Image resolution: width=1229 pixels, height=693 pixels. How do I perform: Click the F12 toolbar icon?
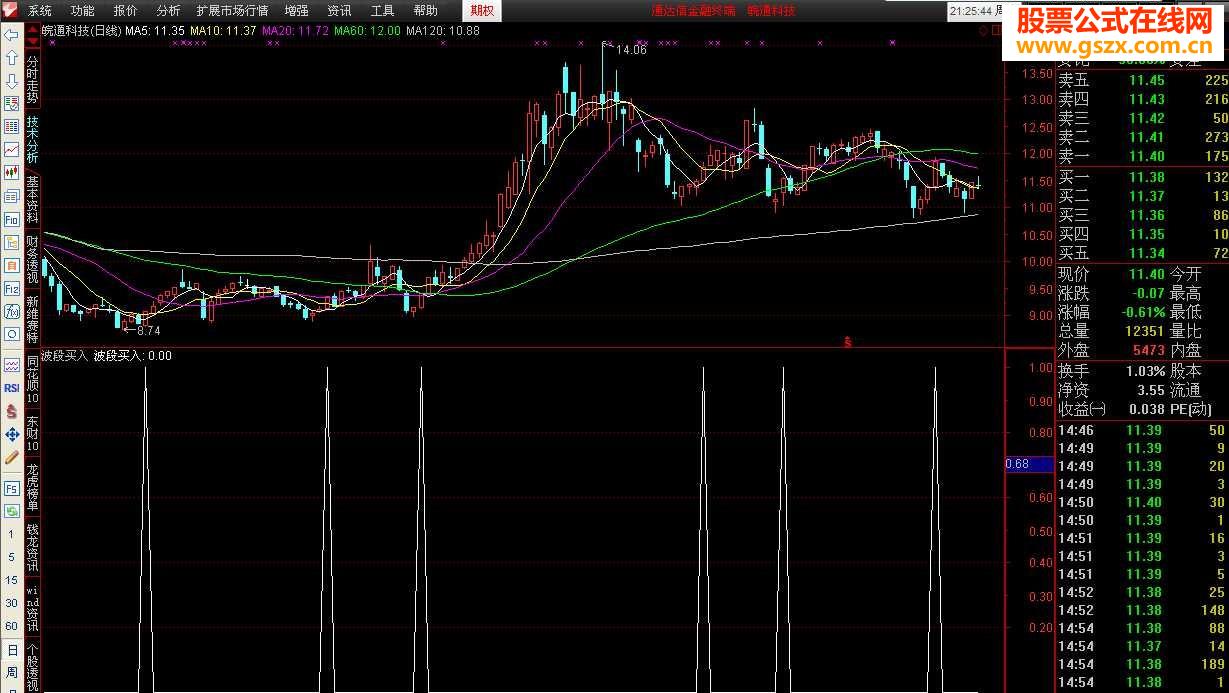pos(12,288)
